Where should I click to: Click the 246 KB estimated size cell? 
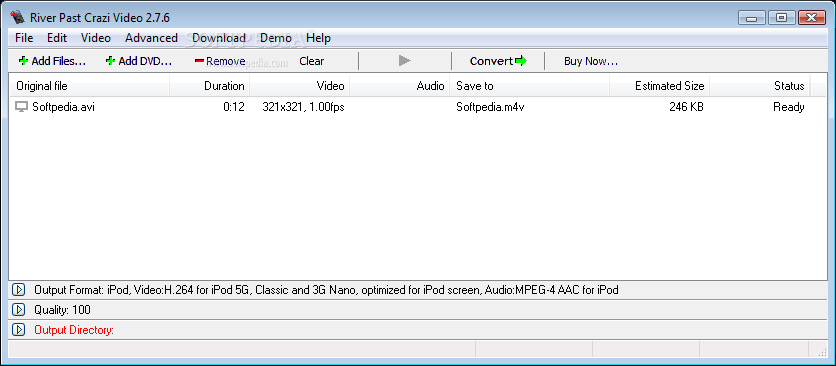point(686,107)
